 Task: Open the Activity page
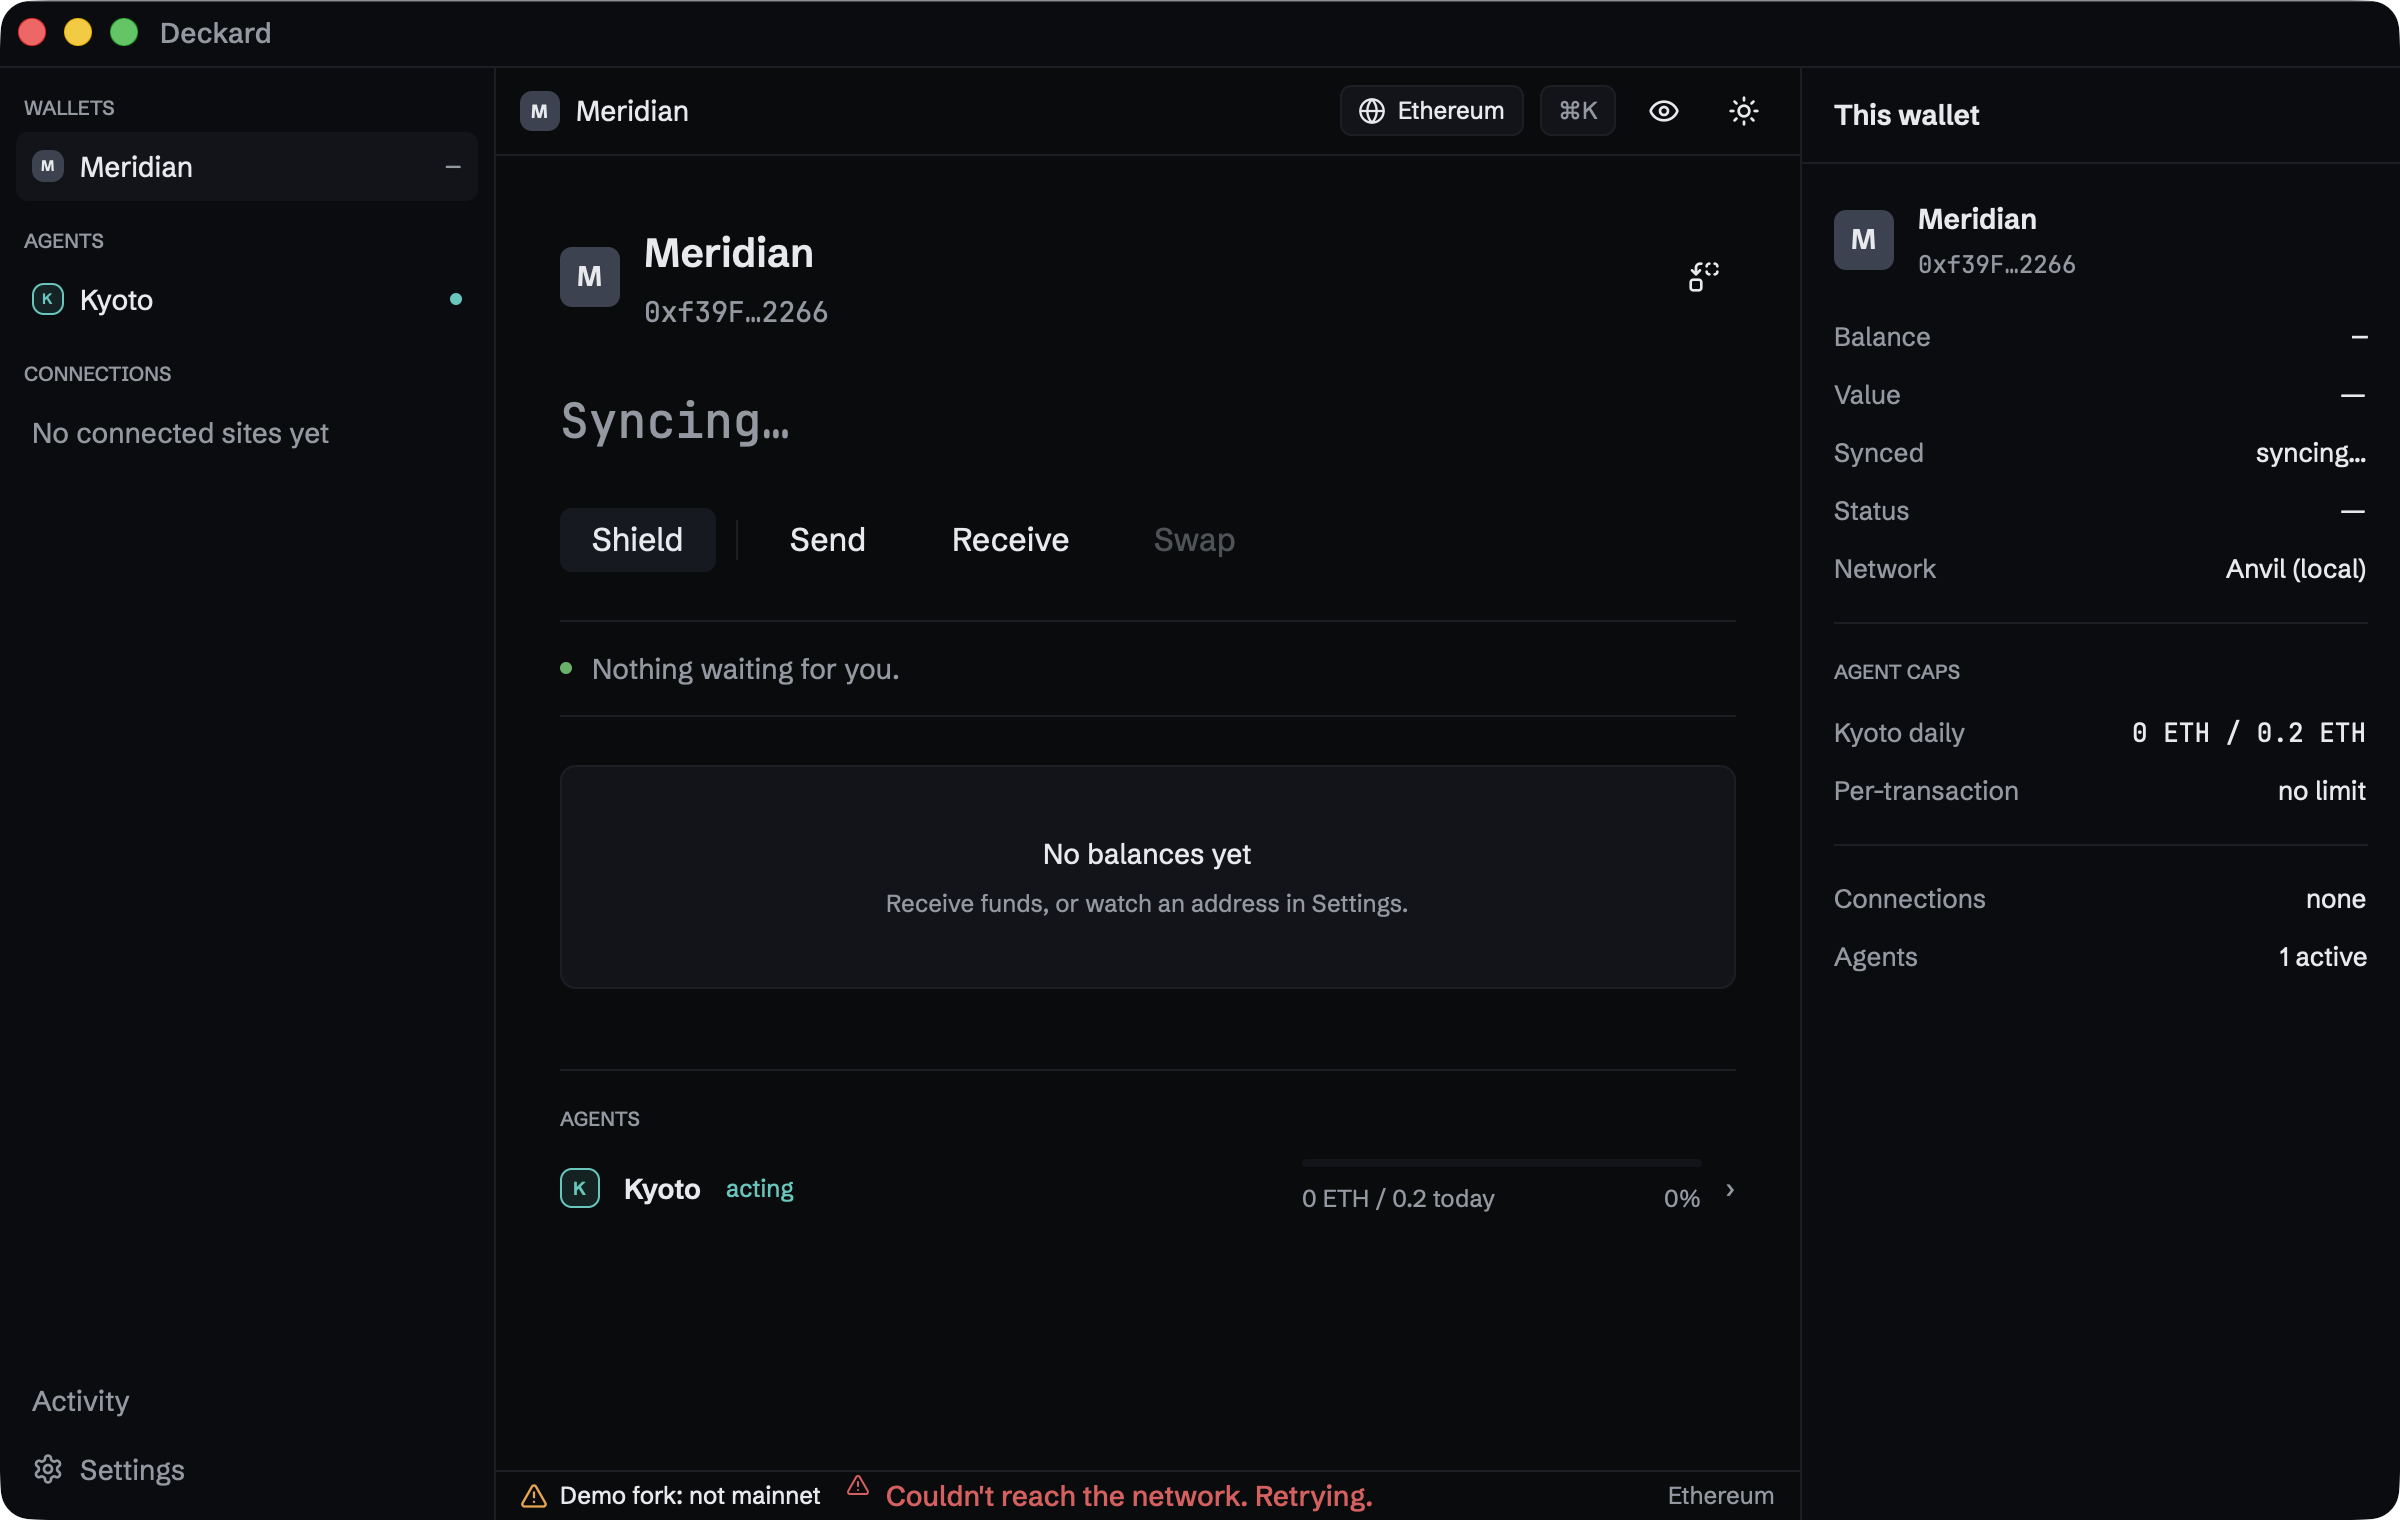81,1401
